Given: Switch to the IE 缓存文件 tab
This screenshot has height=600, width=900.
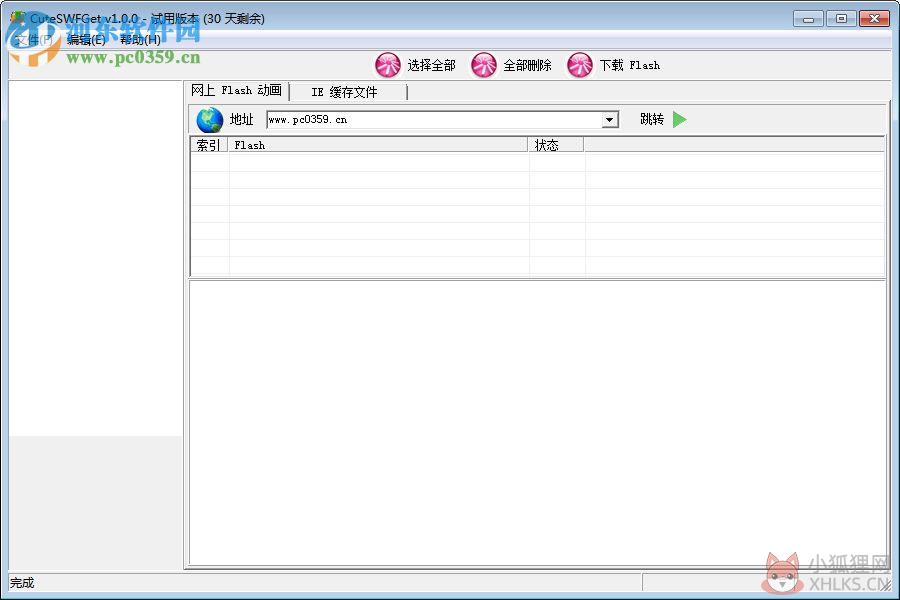Looking at the screenshot, I should click(x=344, y=92).
